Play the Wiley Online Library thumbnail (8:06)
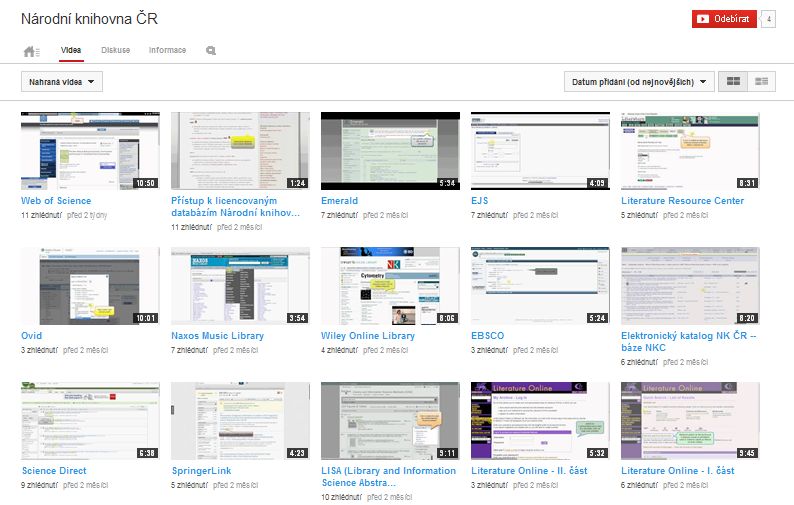Screen dimensions: 794x505 click(390, 286)
